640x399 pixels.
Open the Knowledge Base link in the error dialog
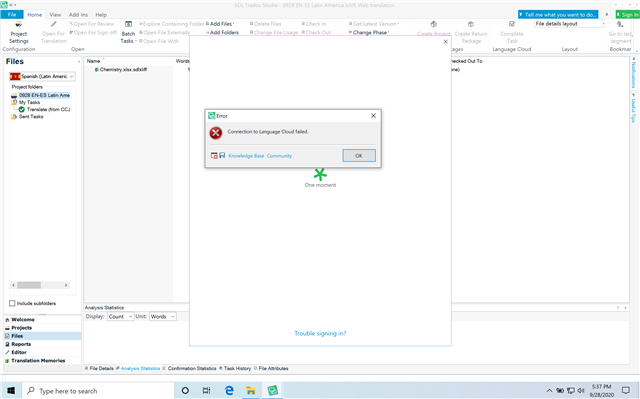click(x=246, y=156)
